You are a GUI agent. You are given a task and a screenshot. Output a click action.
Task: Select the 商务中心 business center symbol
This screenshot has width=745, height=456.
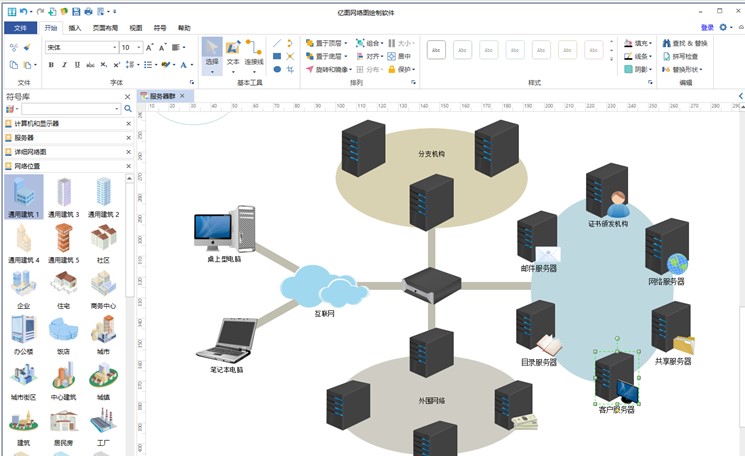point(104,289)
